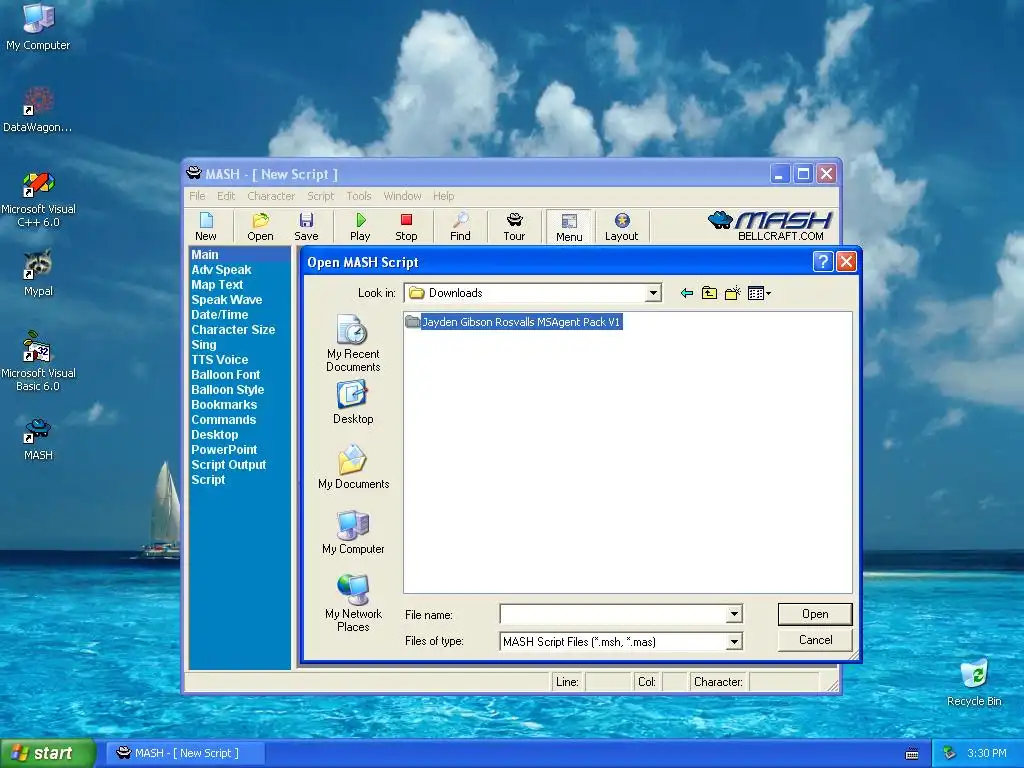Click the Recycle Bin desktop icon
Screen dimensions: 1024x768
pos(974,683)
